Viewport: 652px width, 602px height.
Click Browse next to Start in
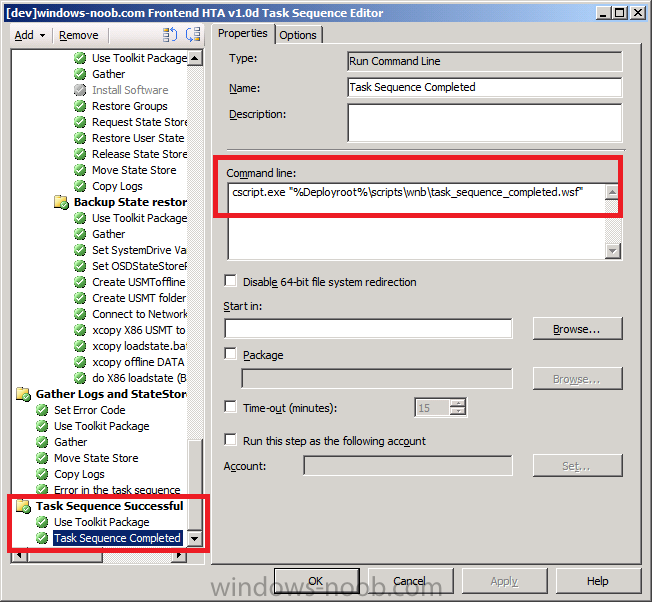[x=577, y=329]
